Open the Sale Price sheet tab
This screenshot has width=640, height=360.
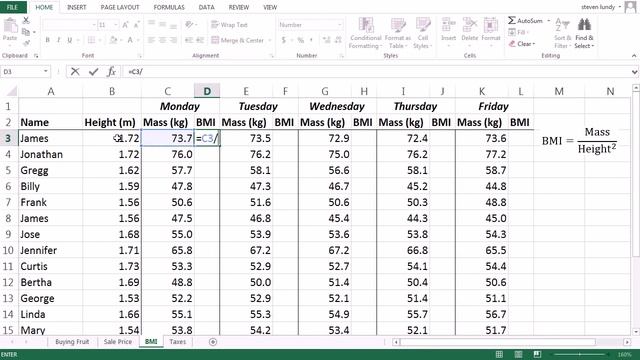[x=118, y=342]
